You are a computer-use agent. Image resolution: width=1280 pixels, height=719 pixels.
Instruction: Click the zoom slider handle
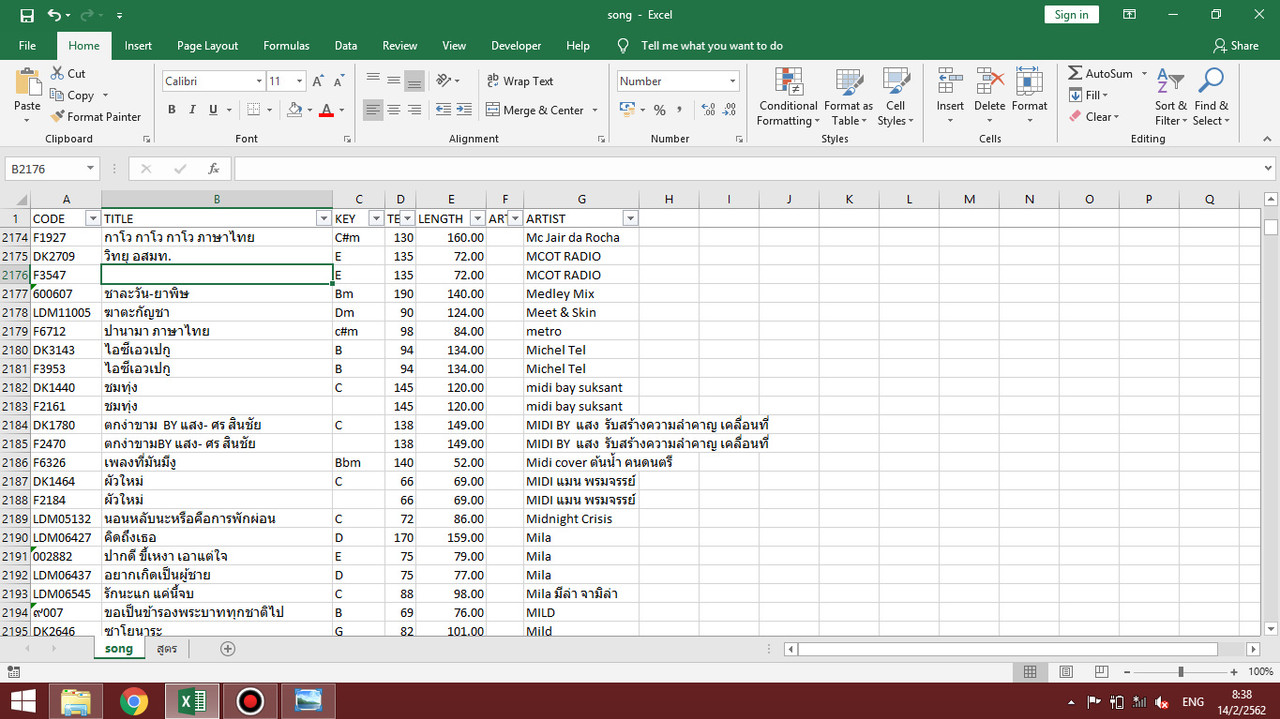click(1181, 672)
